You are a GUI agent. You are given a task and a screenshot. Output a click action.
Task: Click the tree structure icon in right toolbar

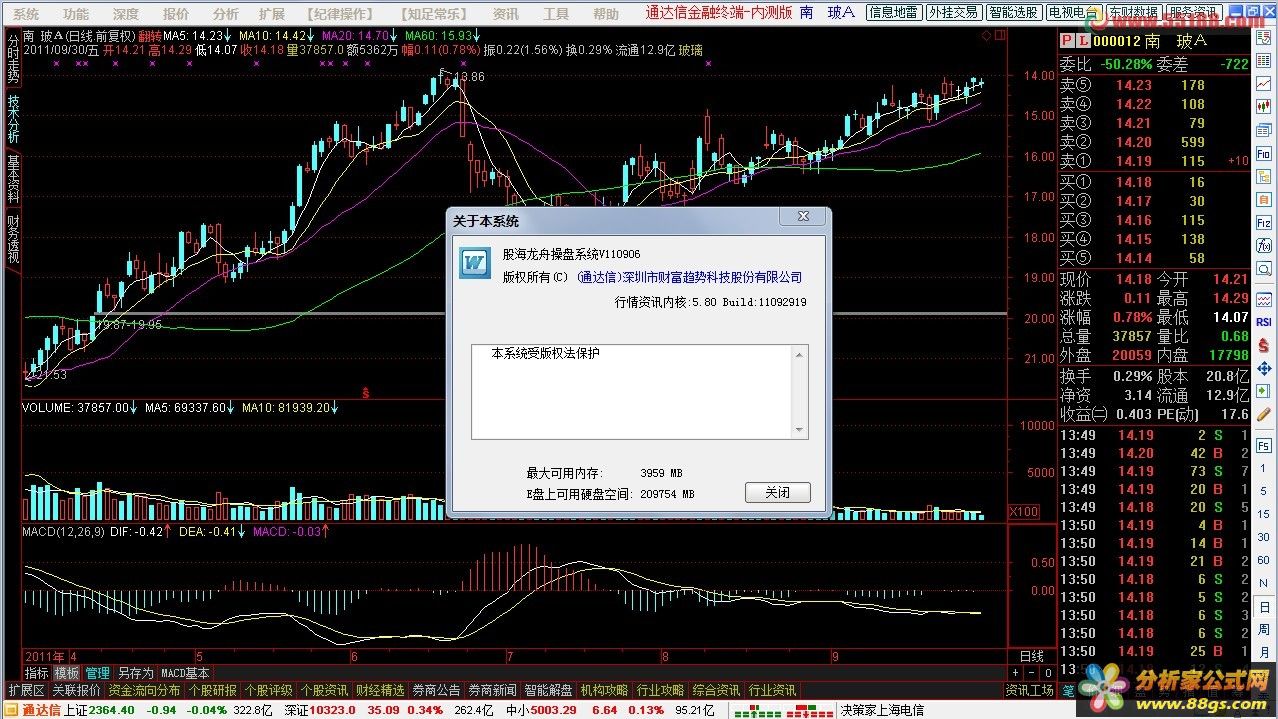click(x=1264, y=177)
